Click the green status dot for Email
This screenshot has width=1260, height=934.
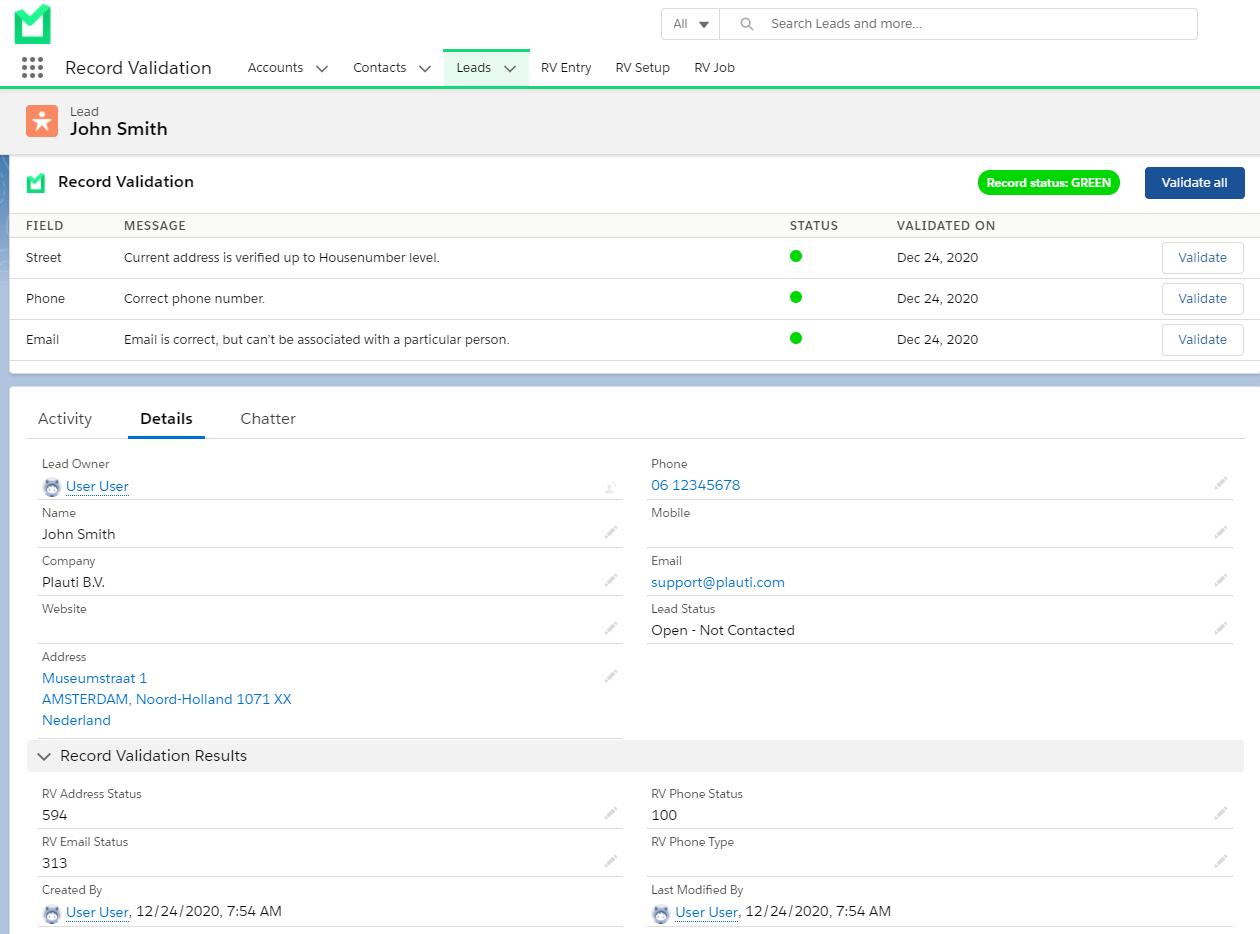coord(796,338)
